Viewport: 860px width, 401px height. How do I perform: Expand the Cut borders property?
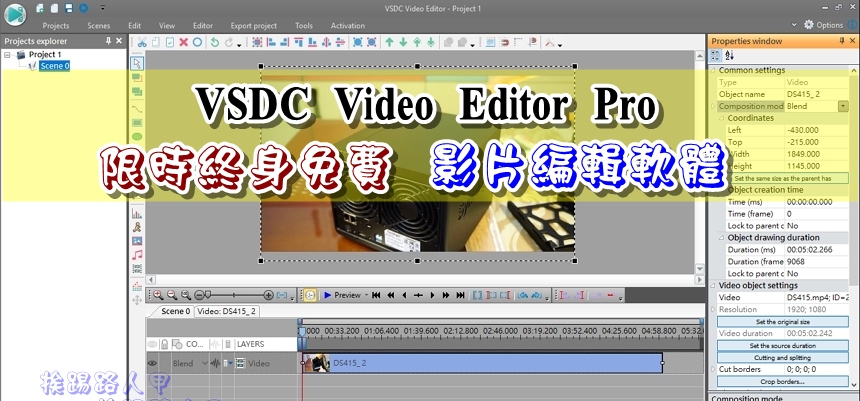[x=713, y=369]
